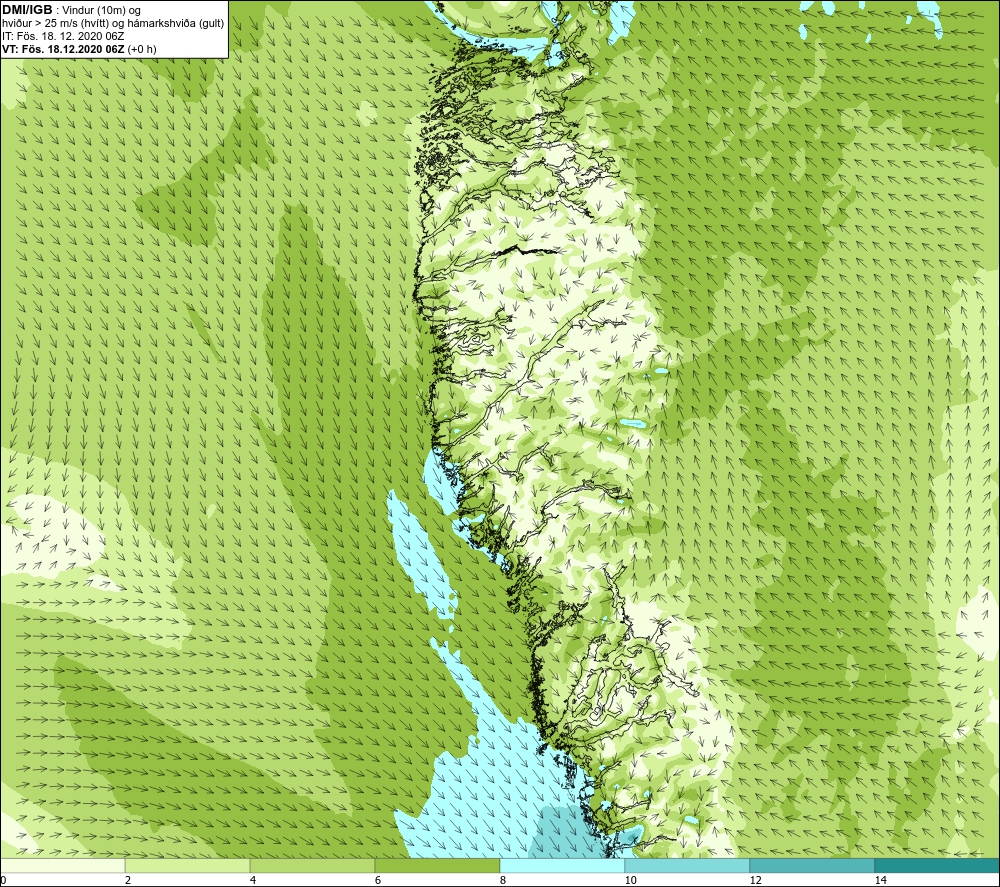Select the 'IT: Fös. 18. 12. 2020 06Z' line

(x=63, y=36)
